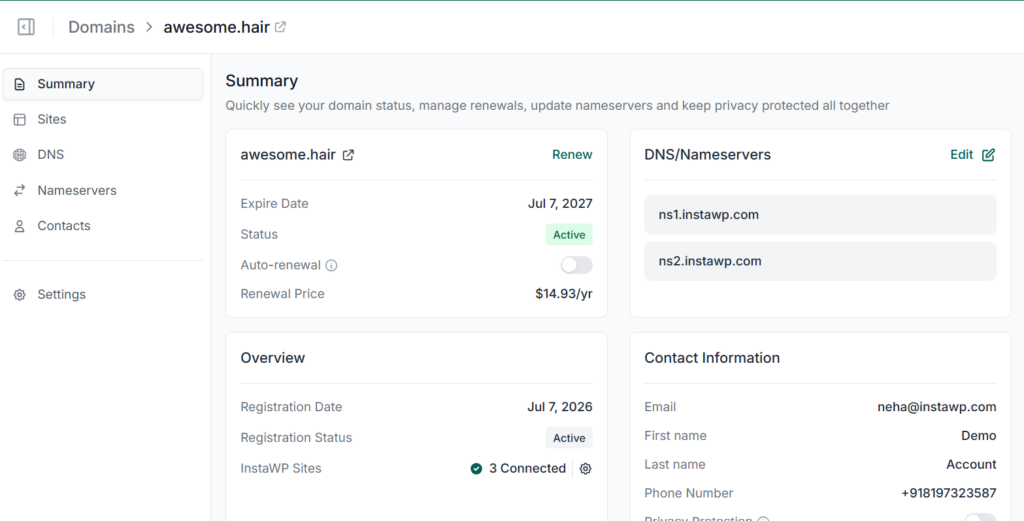
Task: Click phone number +918197323587
Action: point(949,493)
